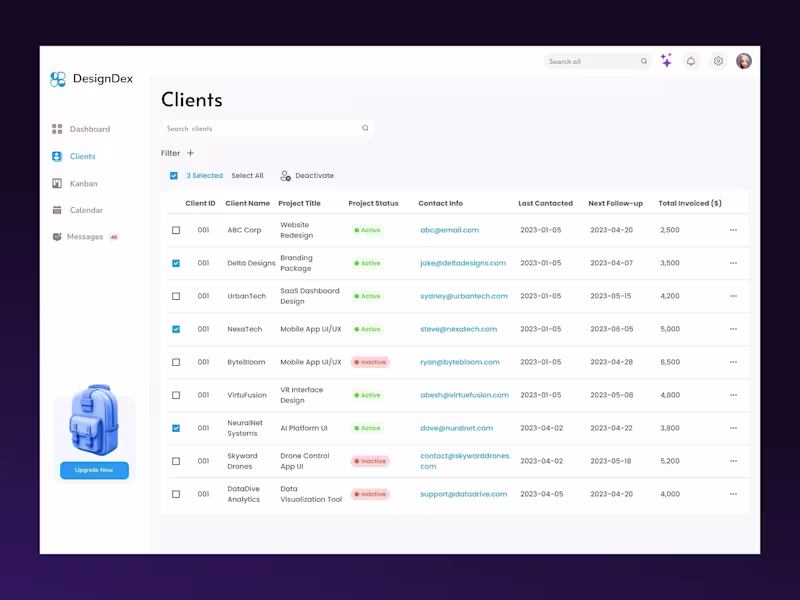Check the checkbox for ABC Corp
The image size is (800, 600).
point(175,230)
